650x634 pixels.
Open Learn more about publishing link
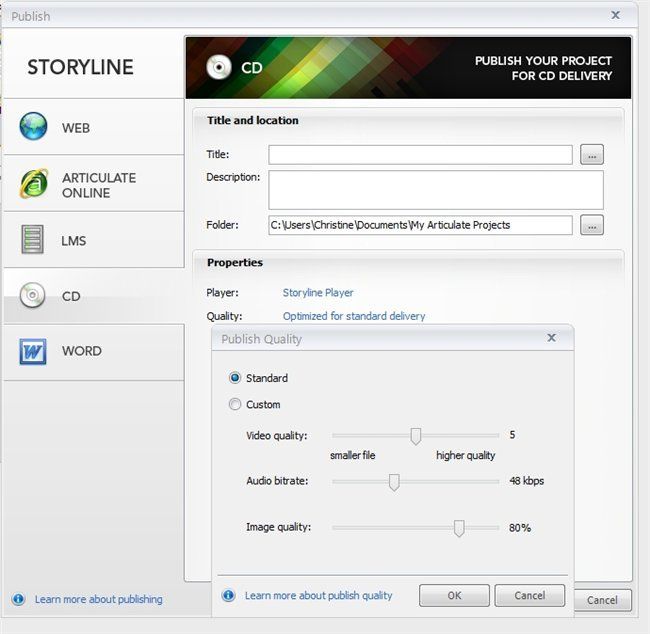99,599
